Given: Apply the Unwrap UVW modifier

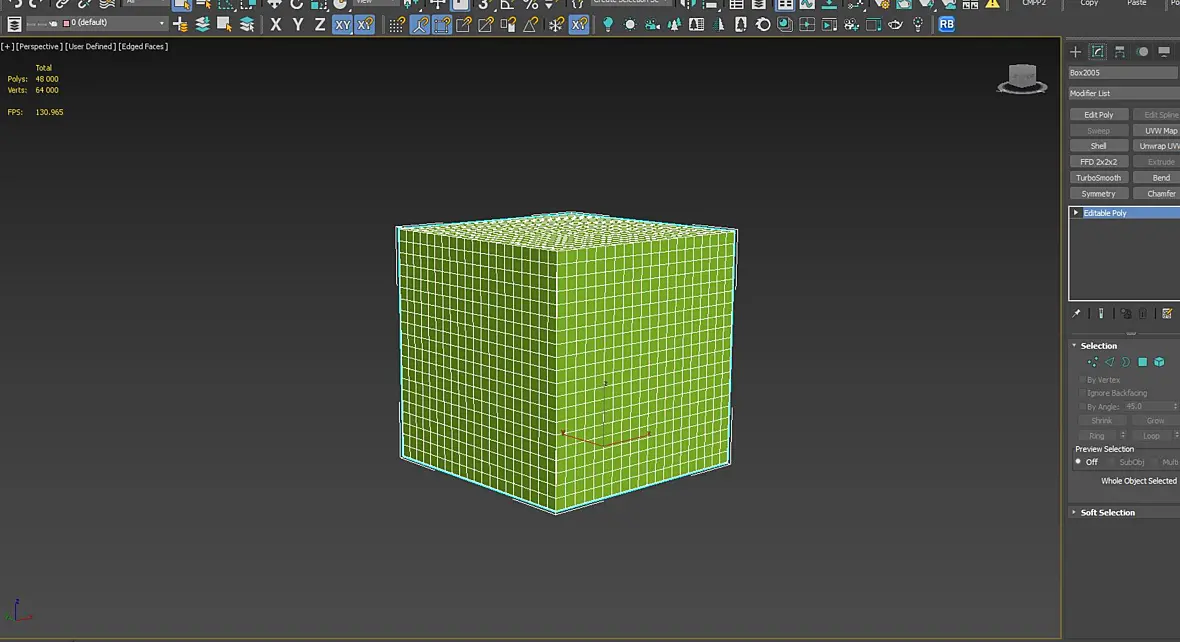Looking at the screenshot, I should [x=1159, y=146].
